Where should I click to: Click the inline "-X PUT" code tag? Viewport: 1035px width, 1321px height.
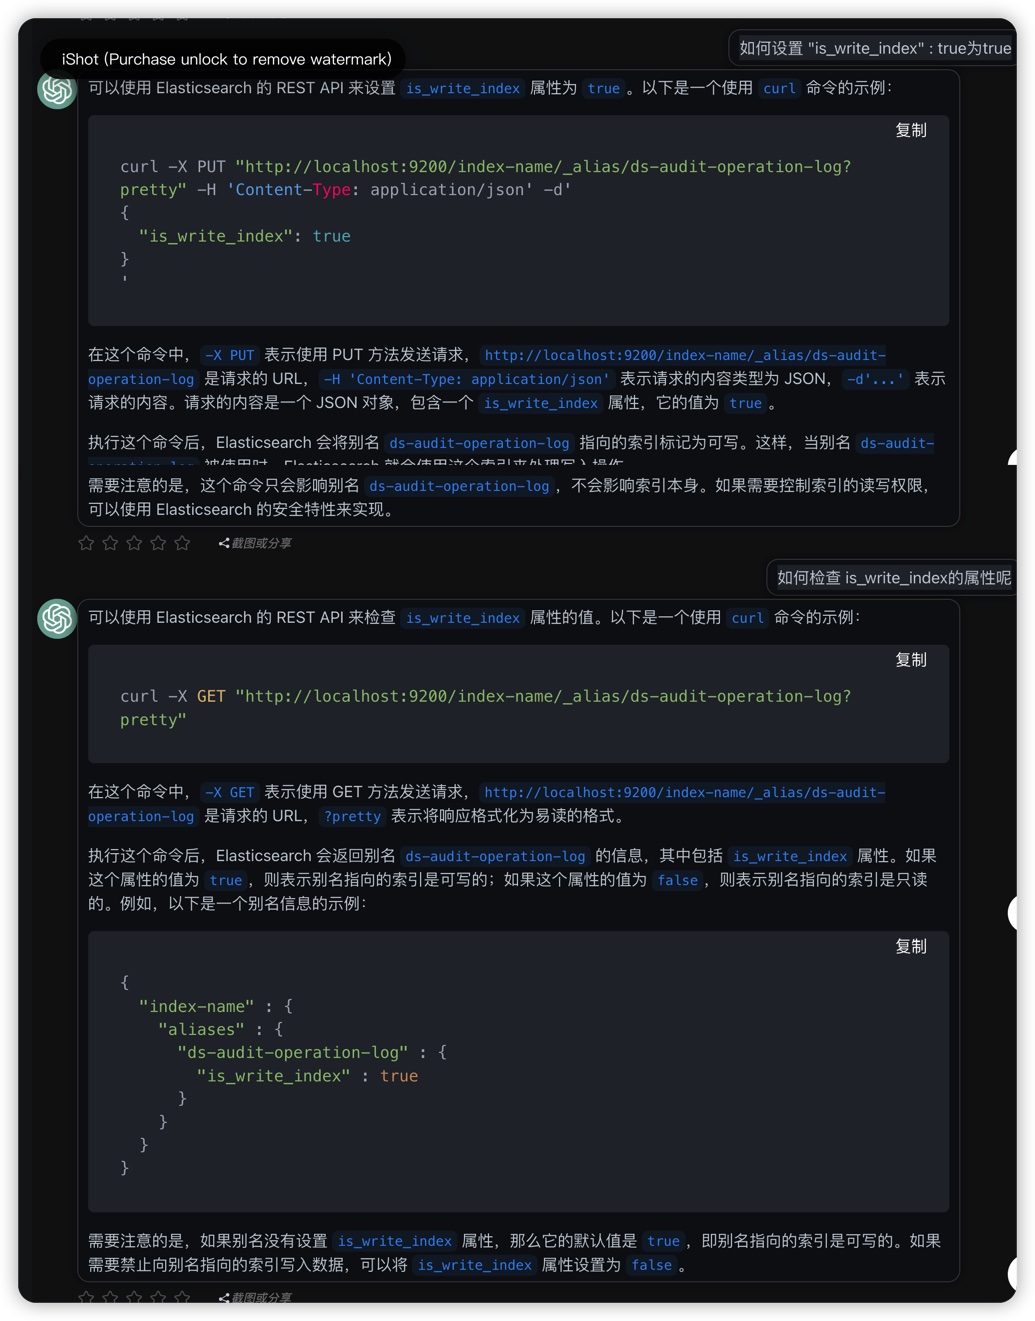pos(229,356)
